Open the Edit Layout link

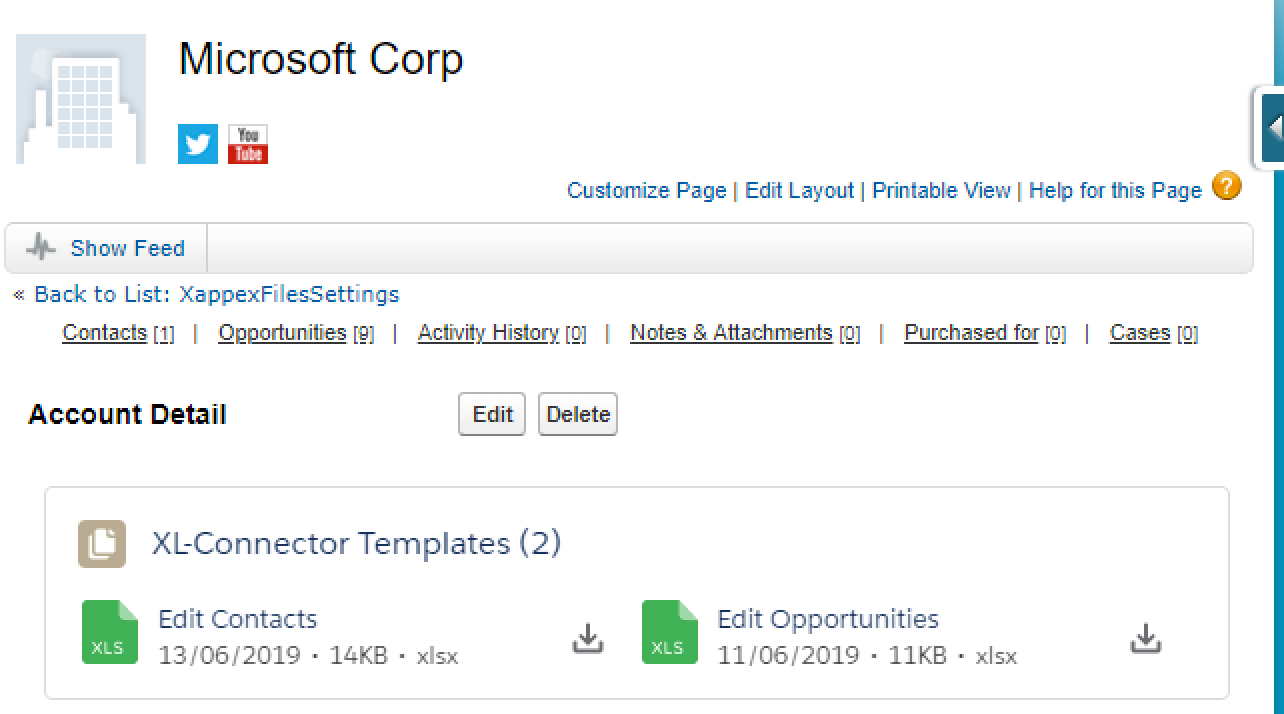[x=800, y=191]
